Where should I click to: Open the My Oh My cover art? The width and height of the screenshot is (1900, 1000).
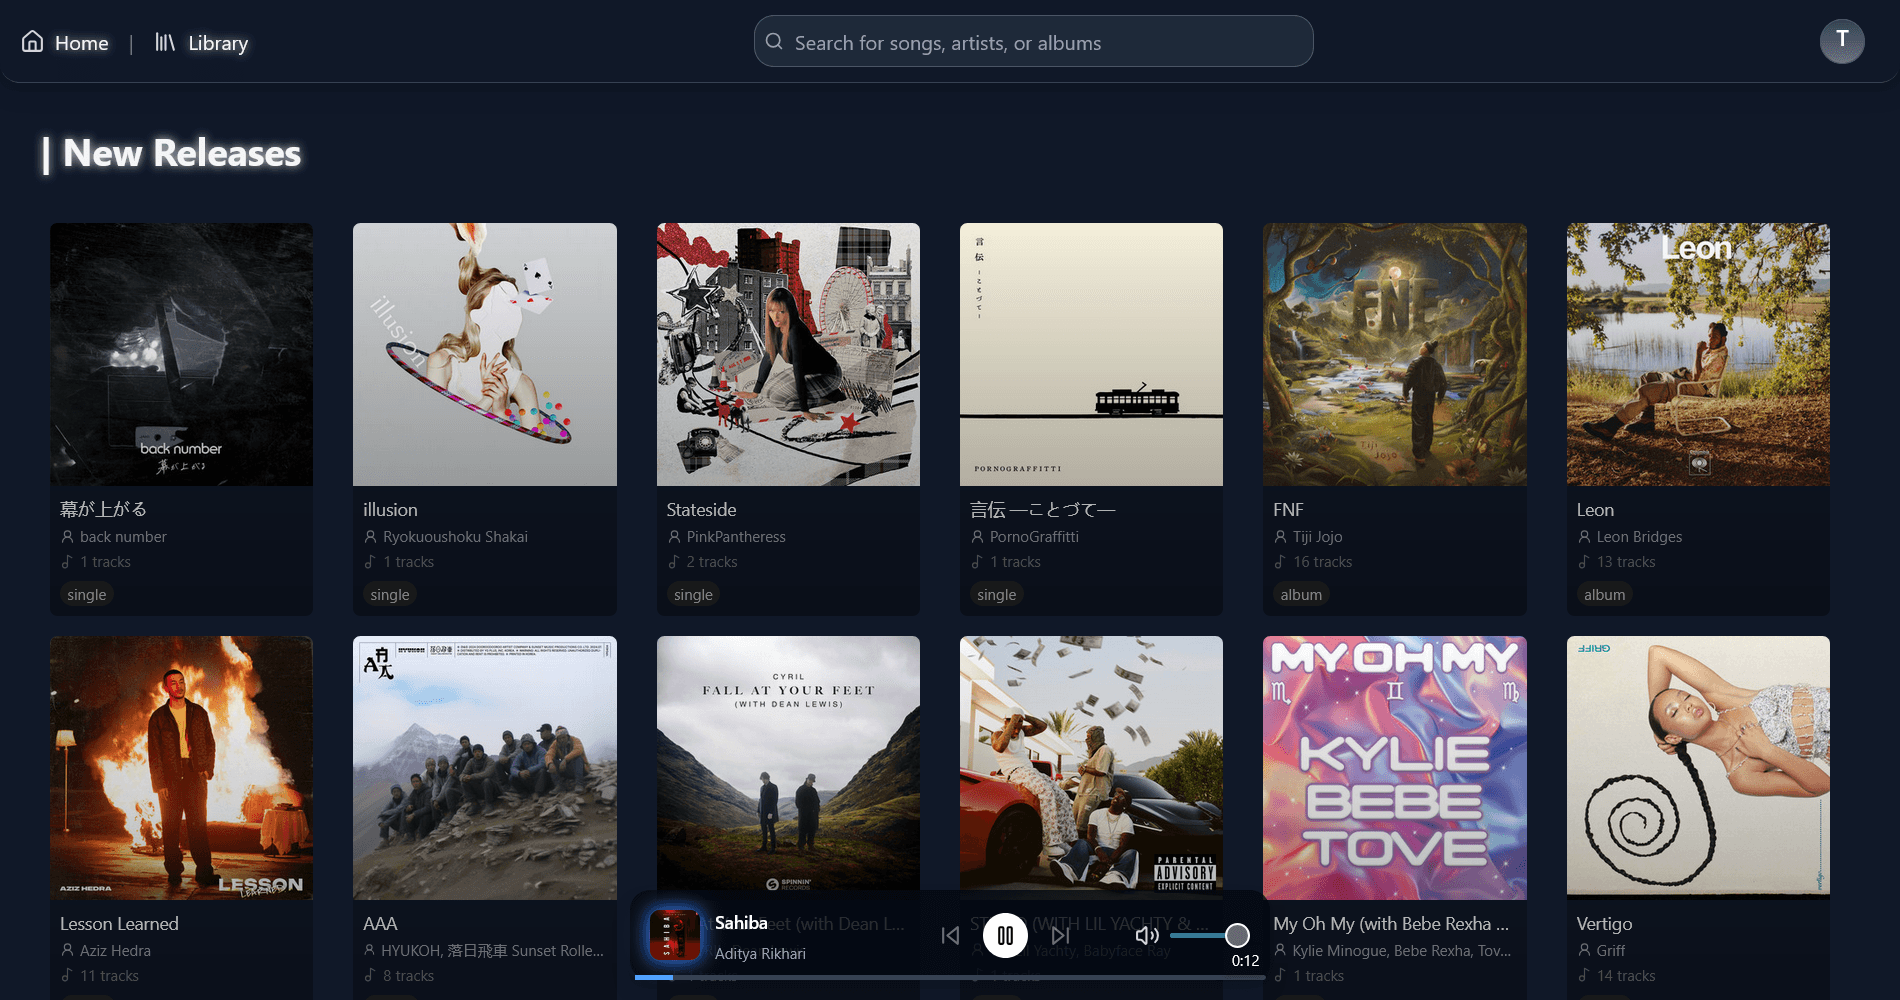click(1394, 767)
